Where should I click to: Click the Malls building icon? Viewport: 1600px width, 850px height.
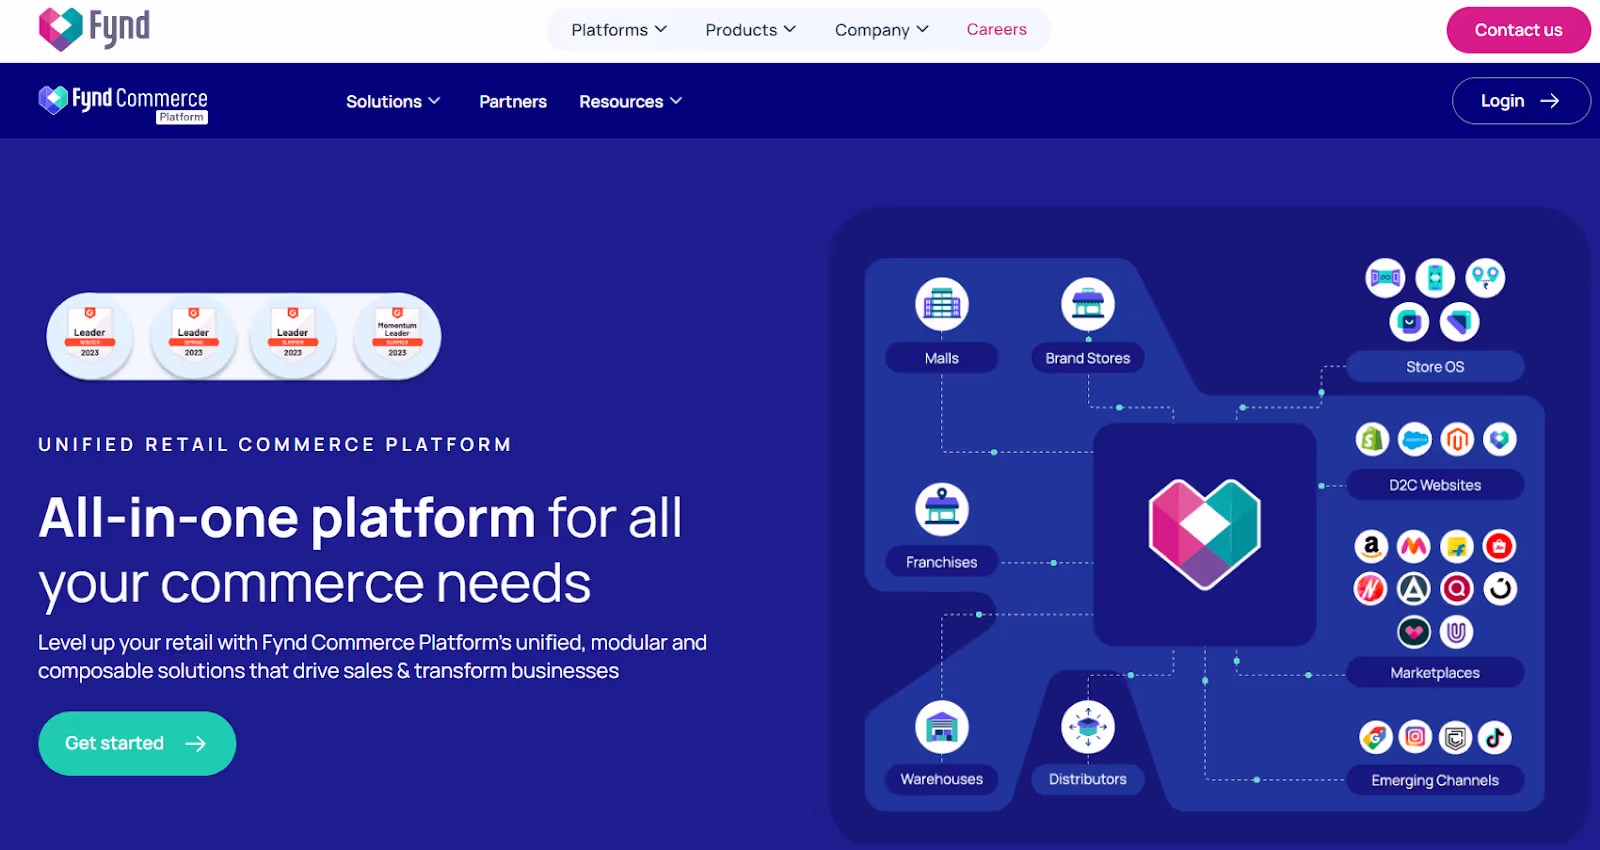(941, 304)
